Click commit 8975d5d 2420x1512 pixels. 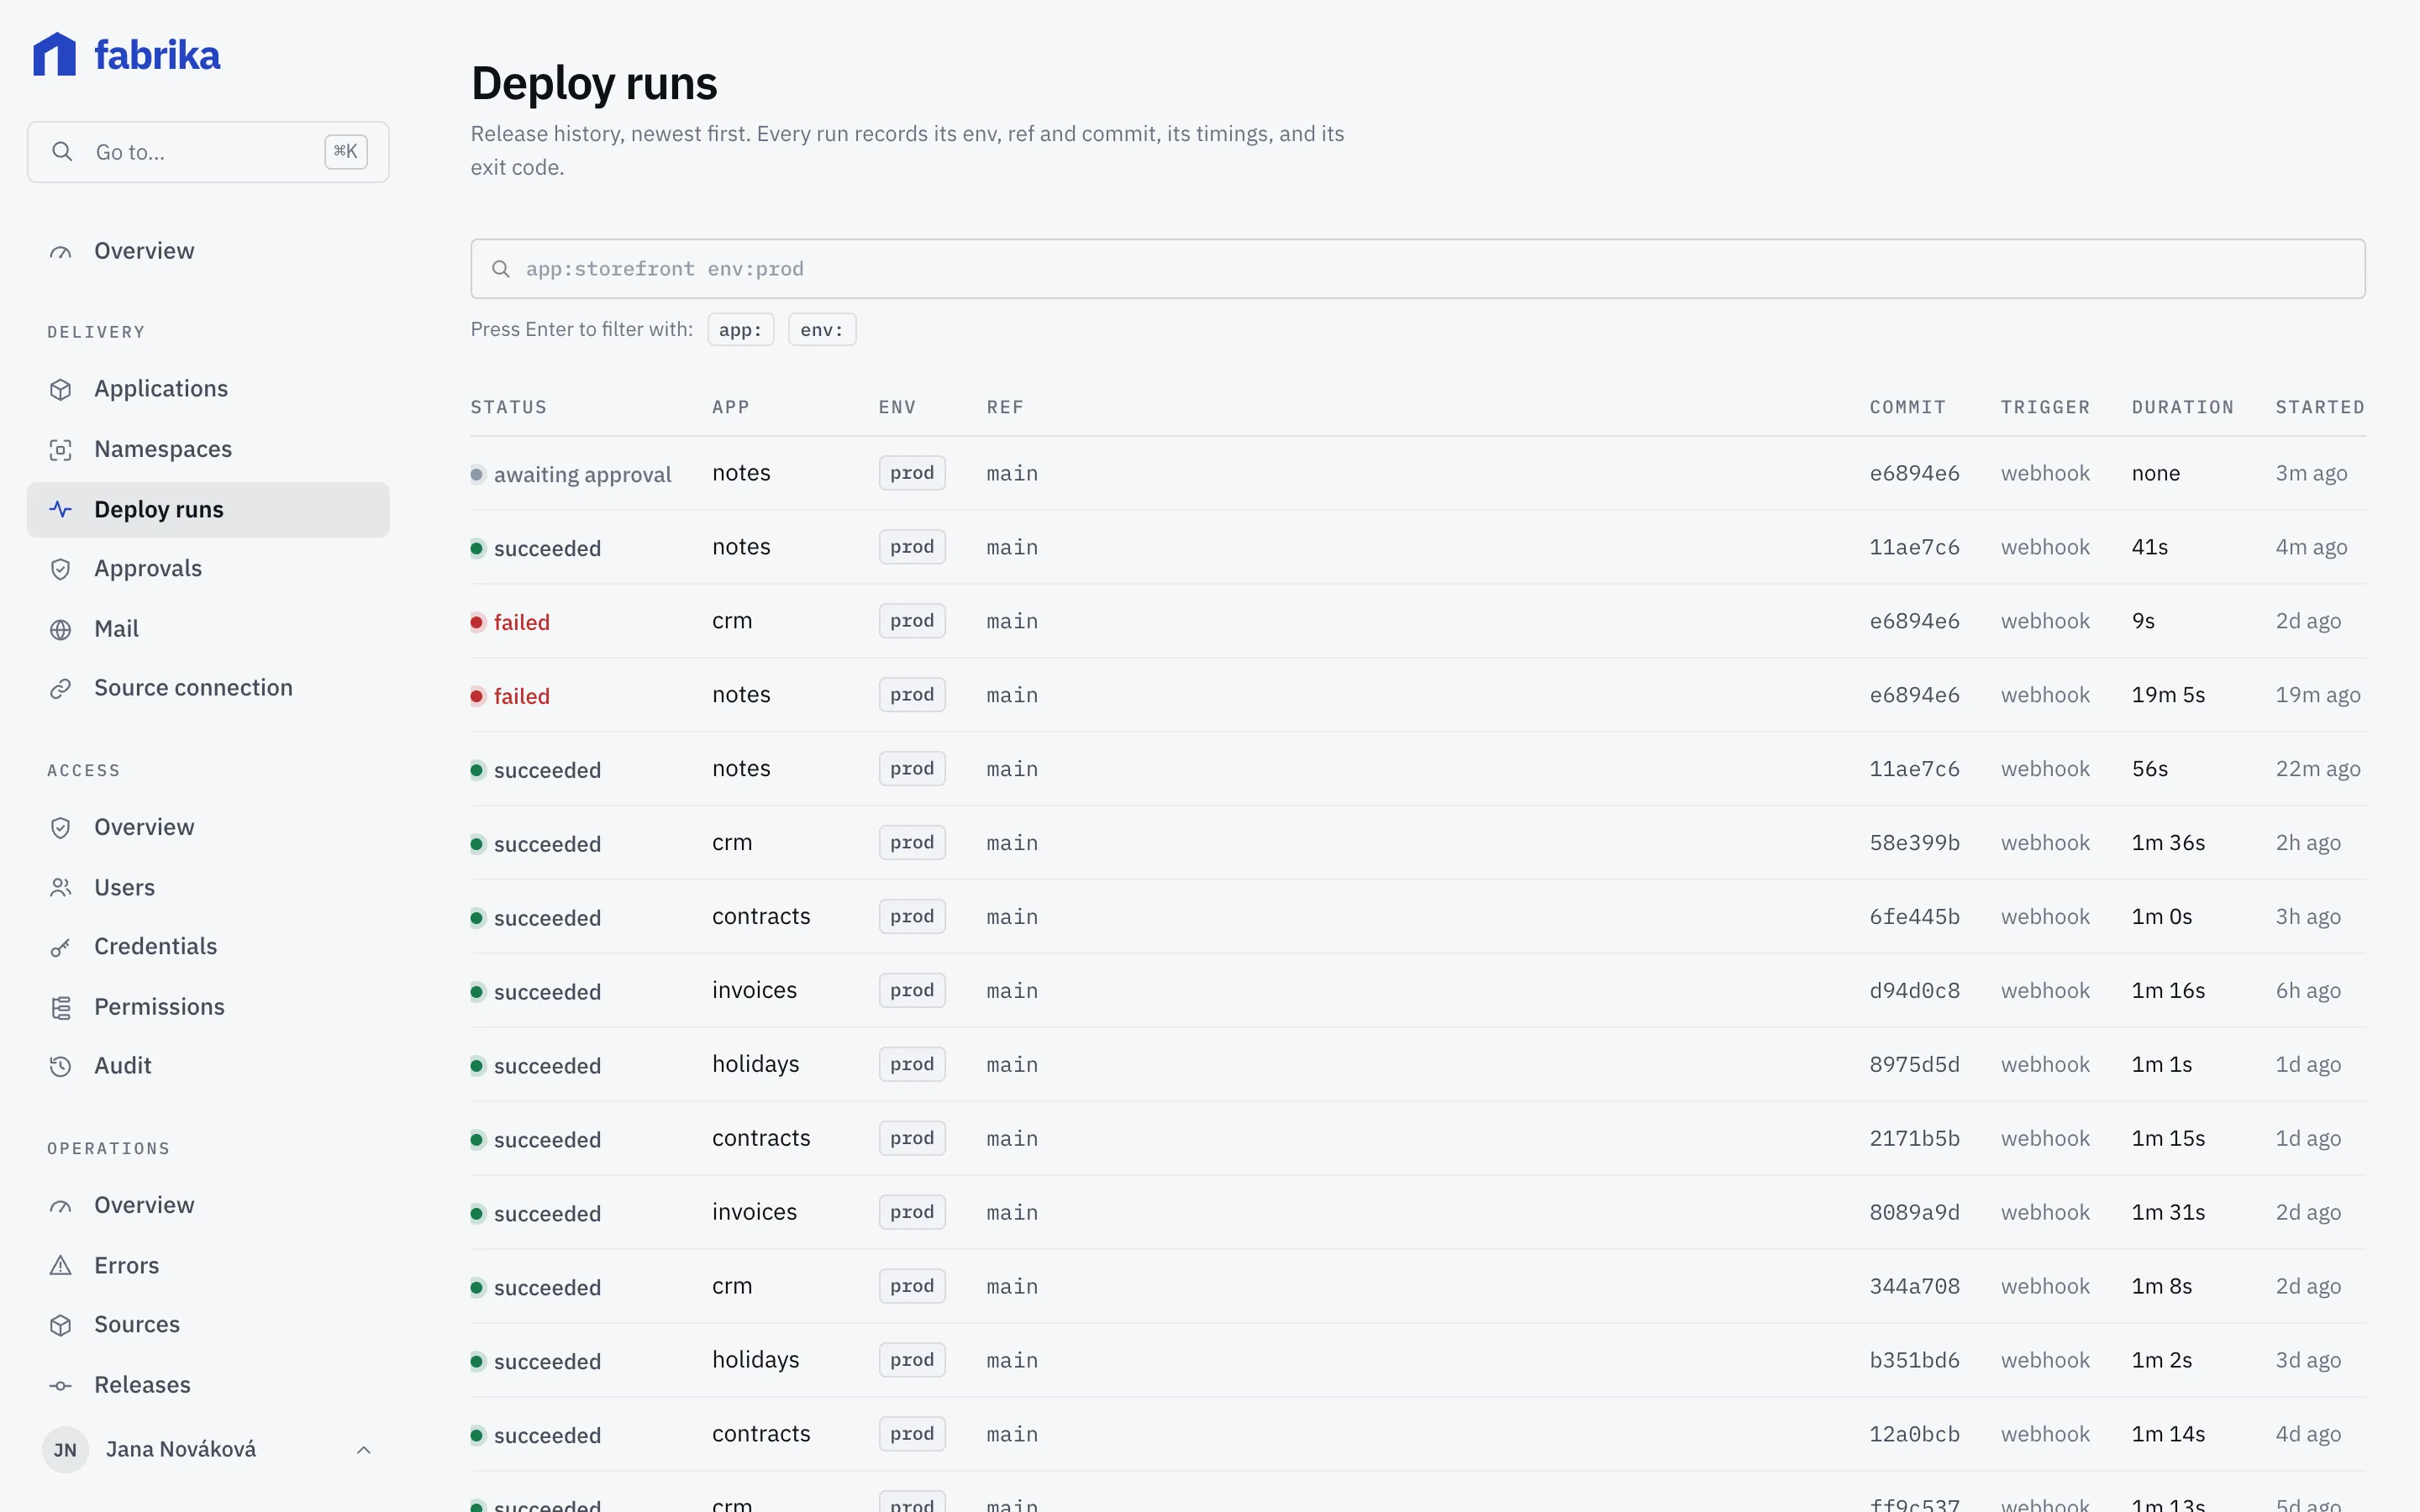pos(1915,1065)
